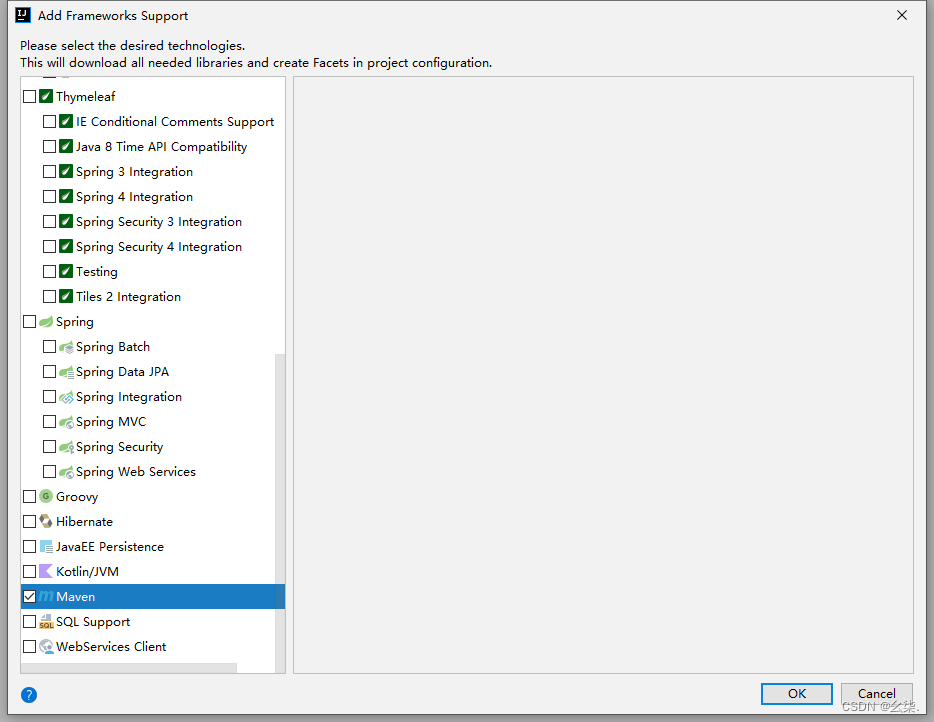Click the OK button

click(796, 693)
